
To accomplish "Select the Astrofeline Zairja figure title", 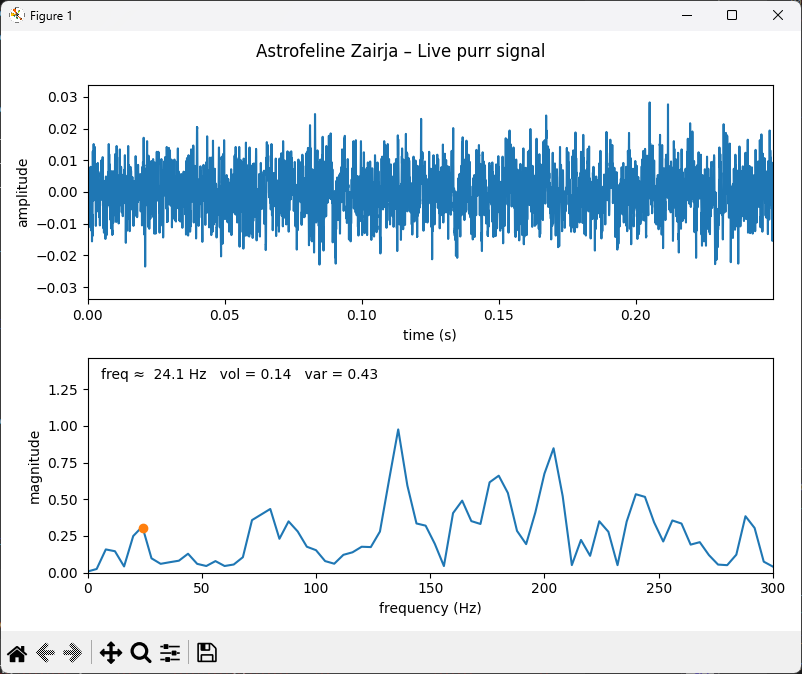I will click(x=400, y=51).
